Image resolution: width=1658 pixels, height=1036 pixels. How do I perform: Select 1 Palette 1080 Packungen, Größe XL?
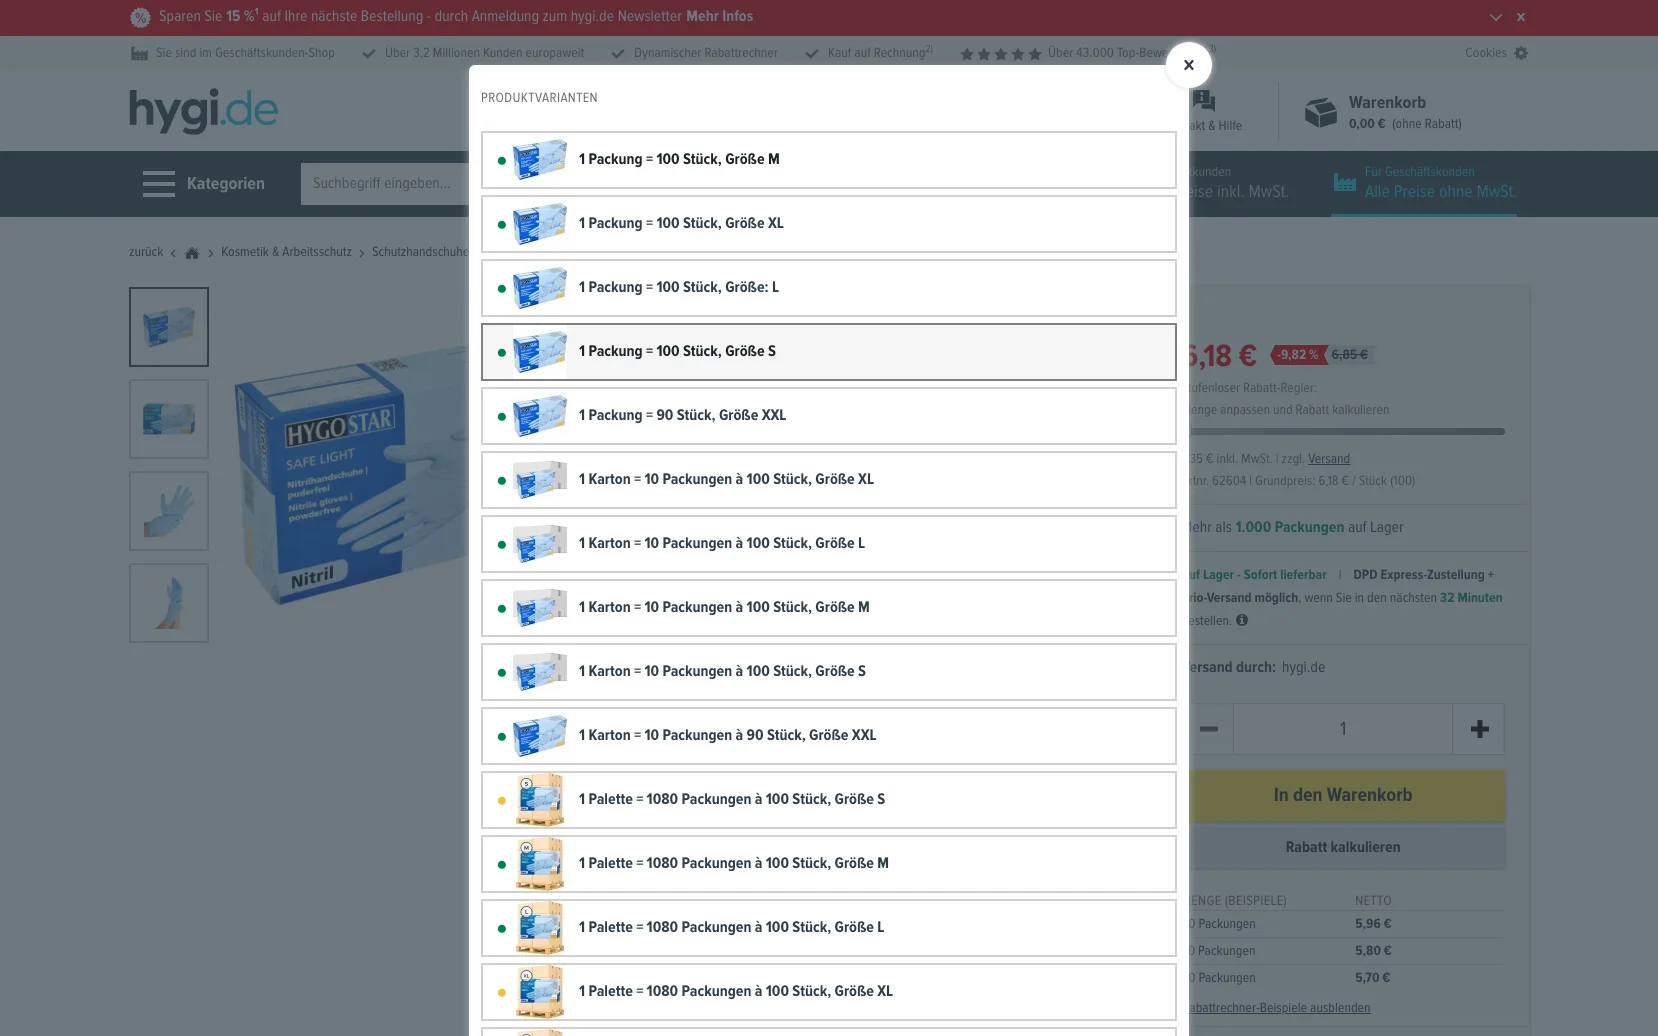click(x=828, y=992)
